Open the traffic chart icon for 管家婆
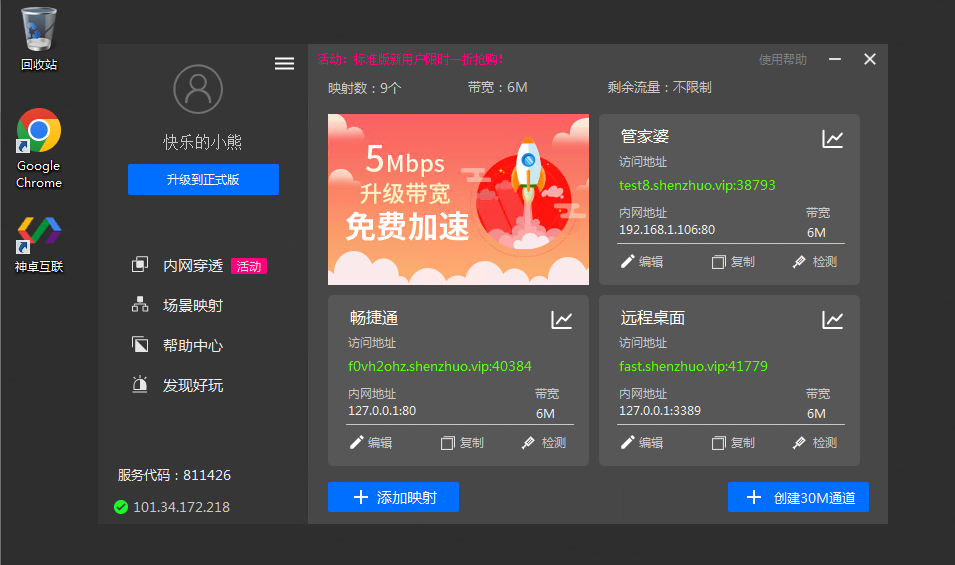This screenshot has height=565, width=955. coord(833,139)
